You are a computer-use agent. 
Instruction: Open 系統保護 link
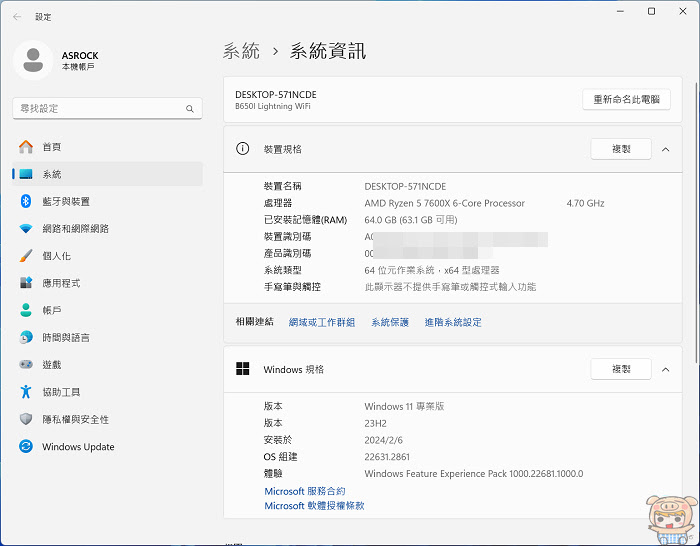(390, 322)
